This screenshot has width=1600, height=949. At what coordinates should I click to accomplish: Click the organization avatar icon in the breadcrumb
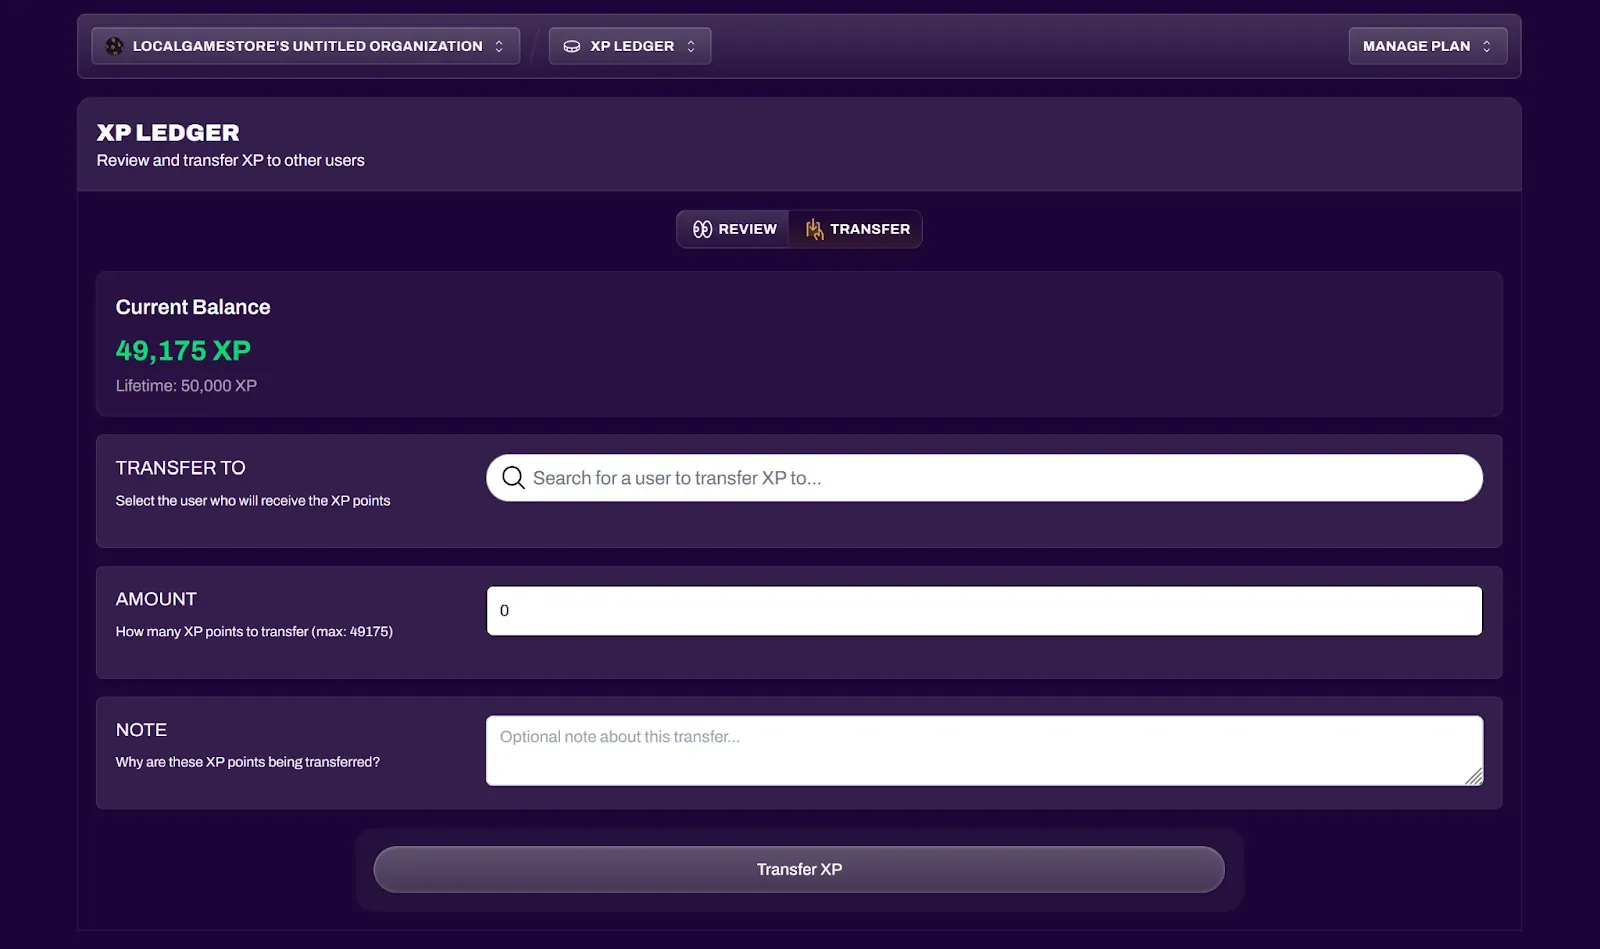pos(114,45)
